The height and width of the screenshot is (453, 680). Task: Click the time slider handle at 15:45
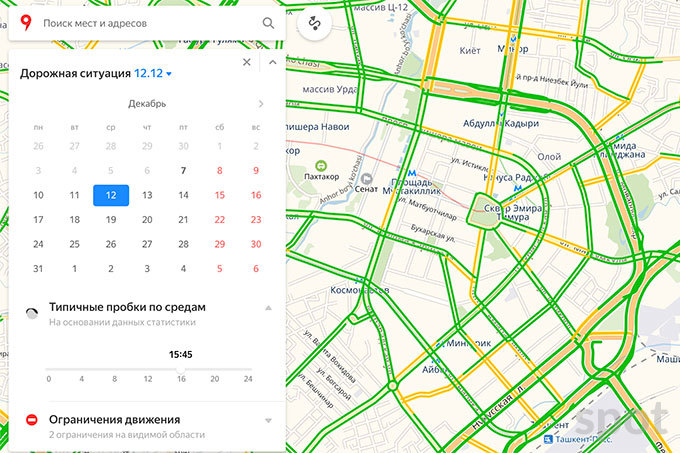click(x=181, y=370)
